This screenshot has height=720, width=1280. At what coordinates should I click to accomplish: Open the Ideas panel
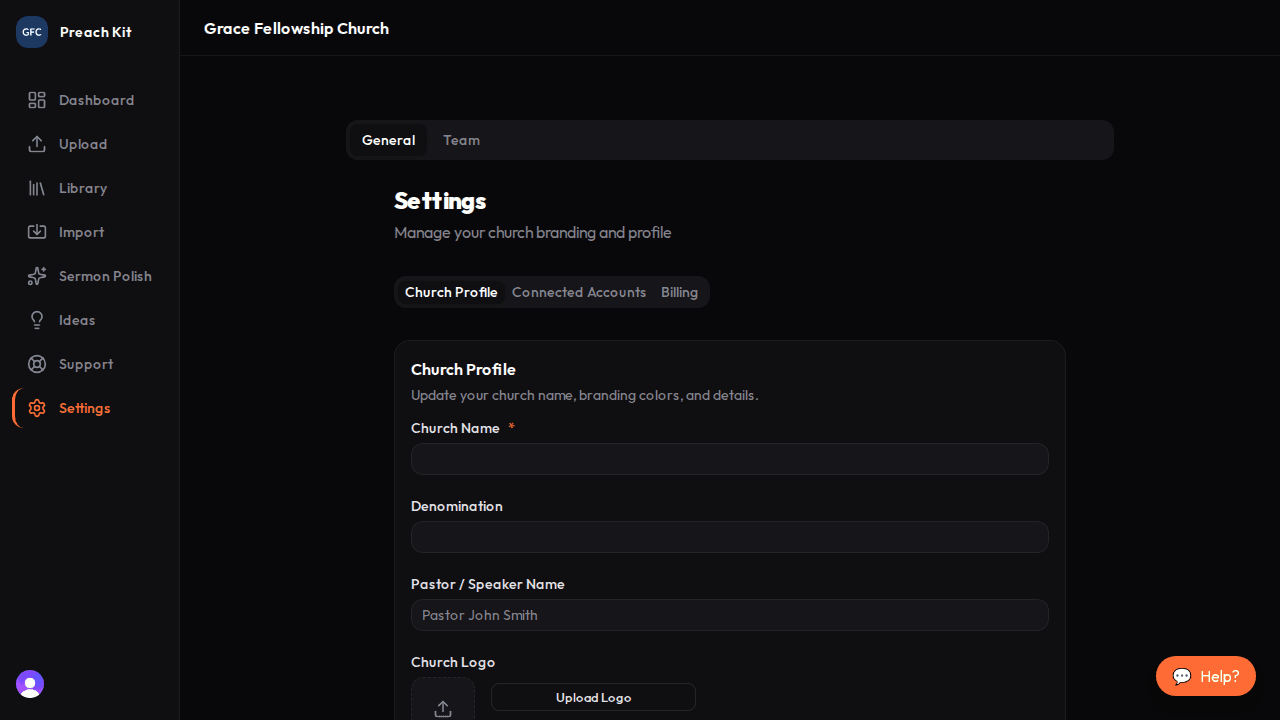click(75, 320)
